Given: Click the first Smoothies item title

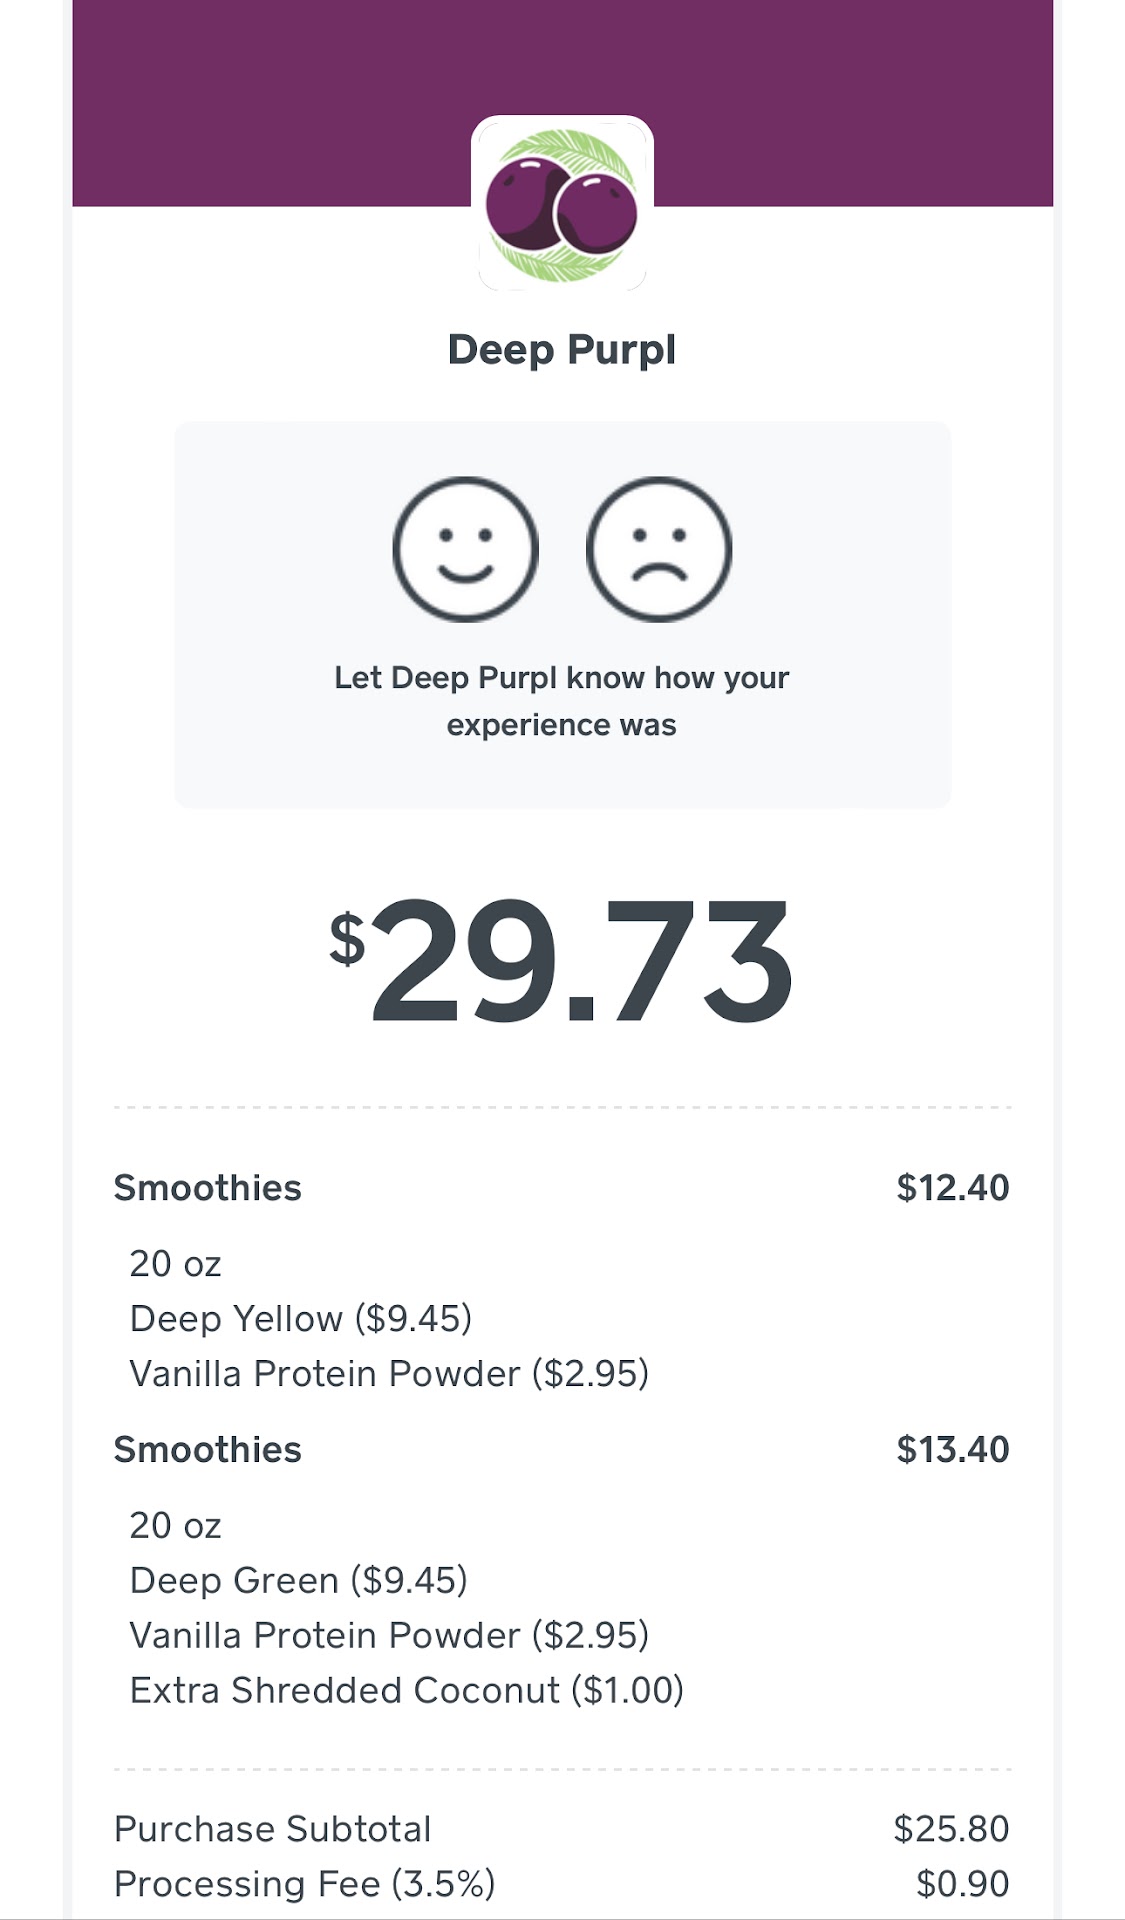Looking at the screenshot, I should [x=208, y=1188].
